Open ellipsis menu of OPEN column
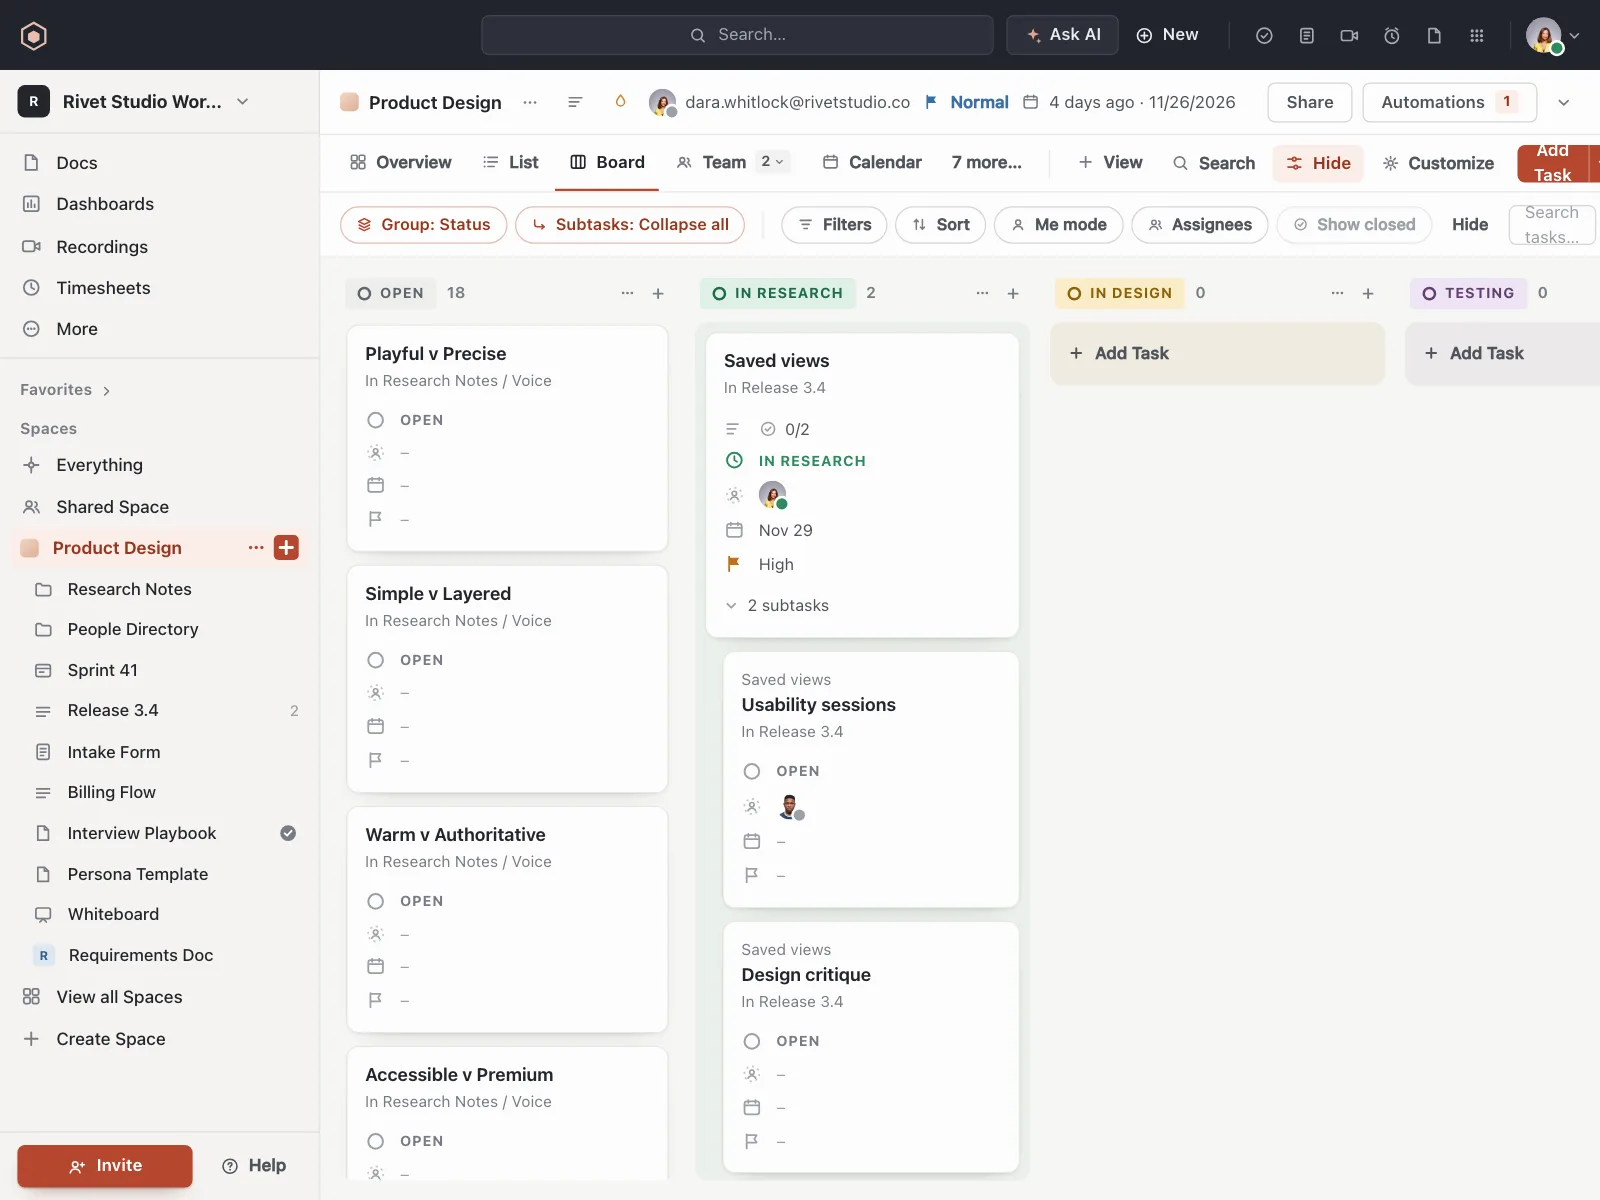 (x=627, y=293)
